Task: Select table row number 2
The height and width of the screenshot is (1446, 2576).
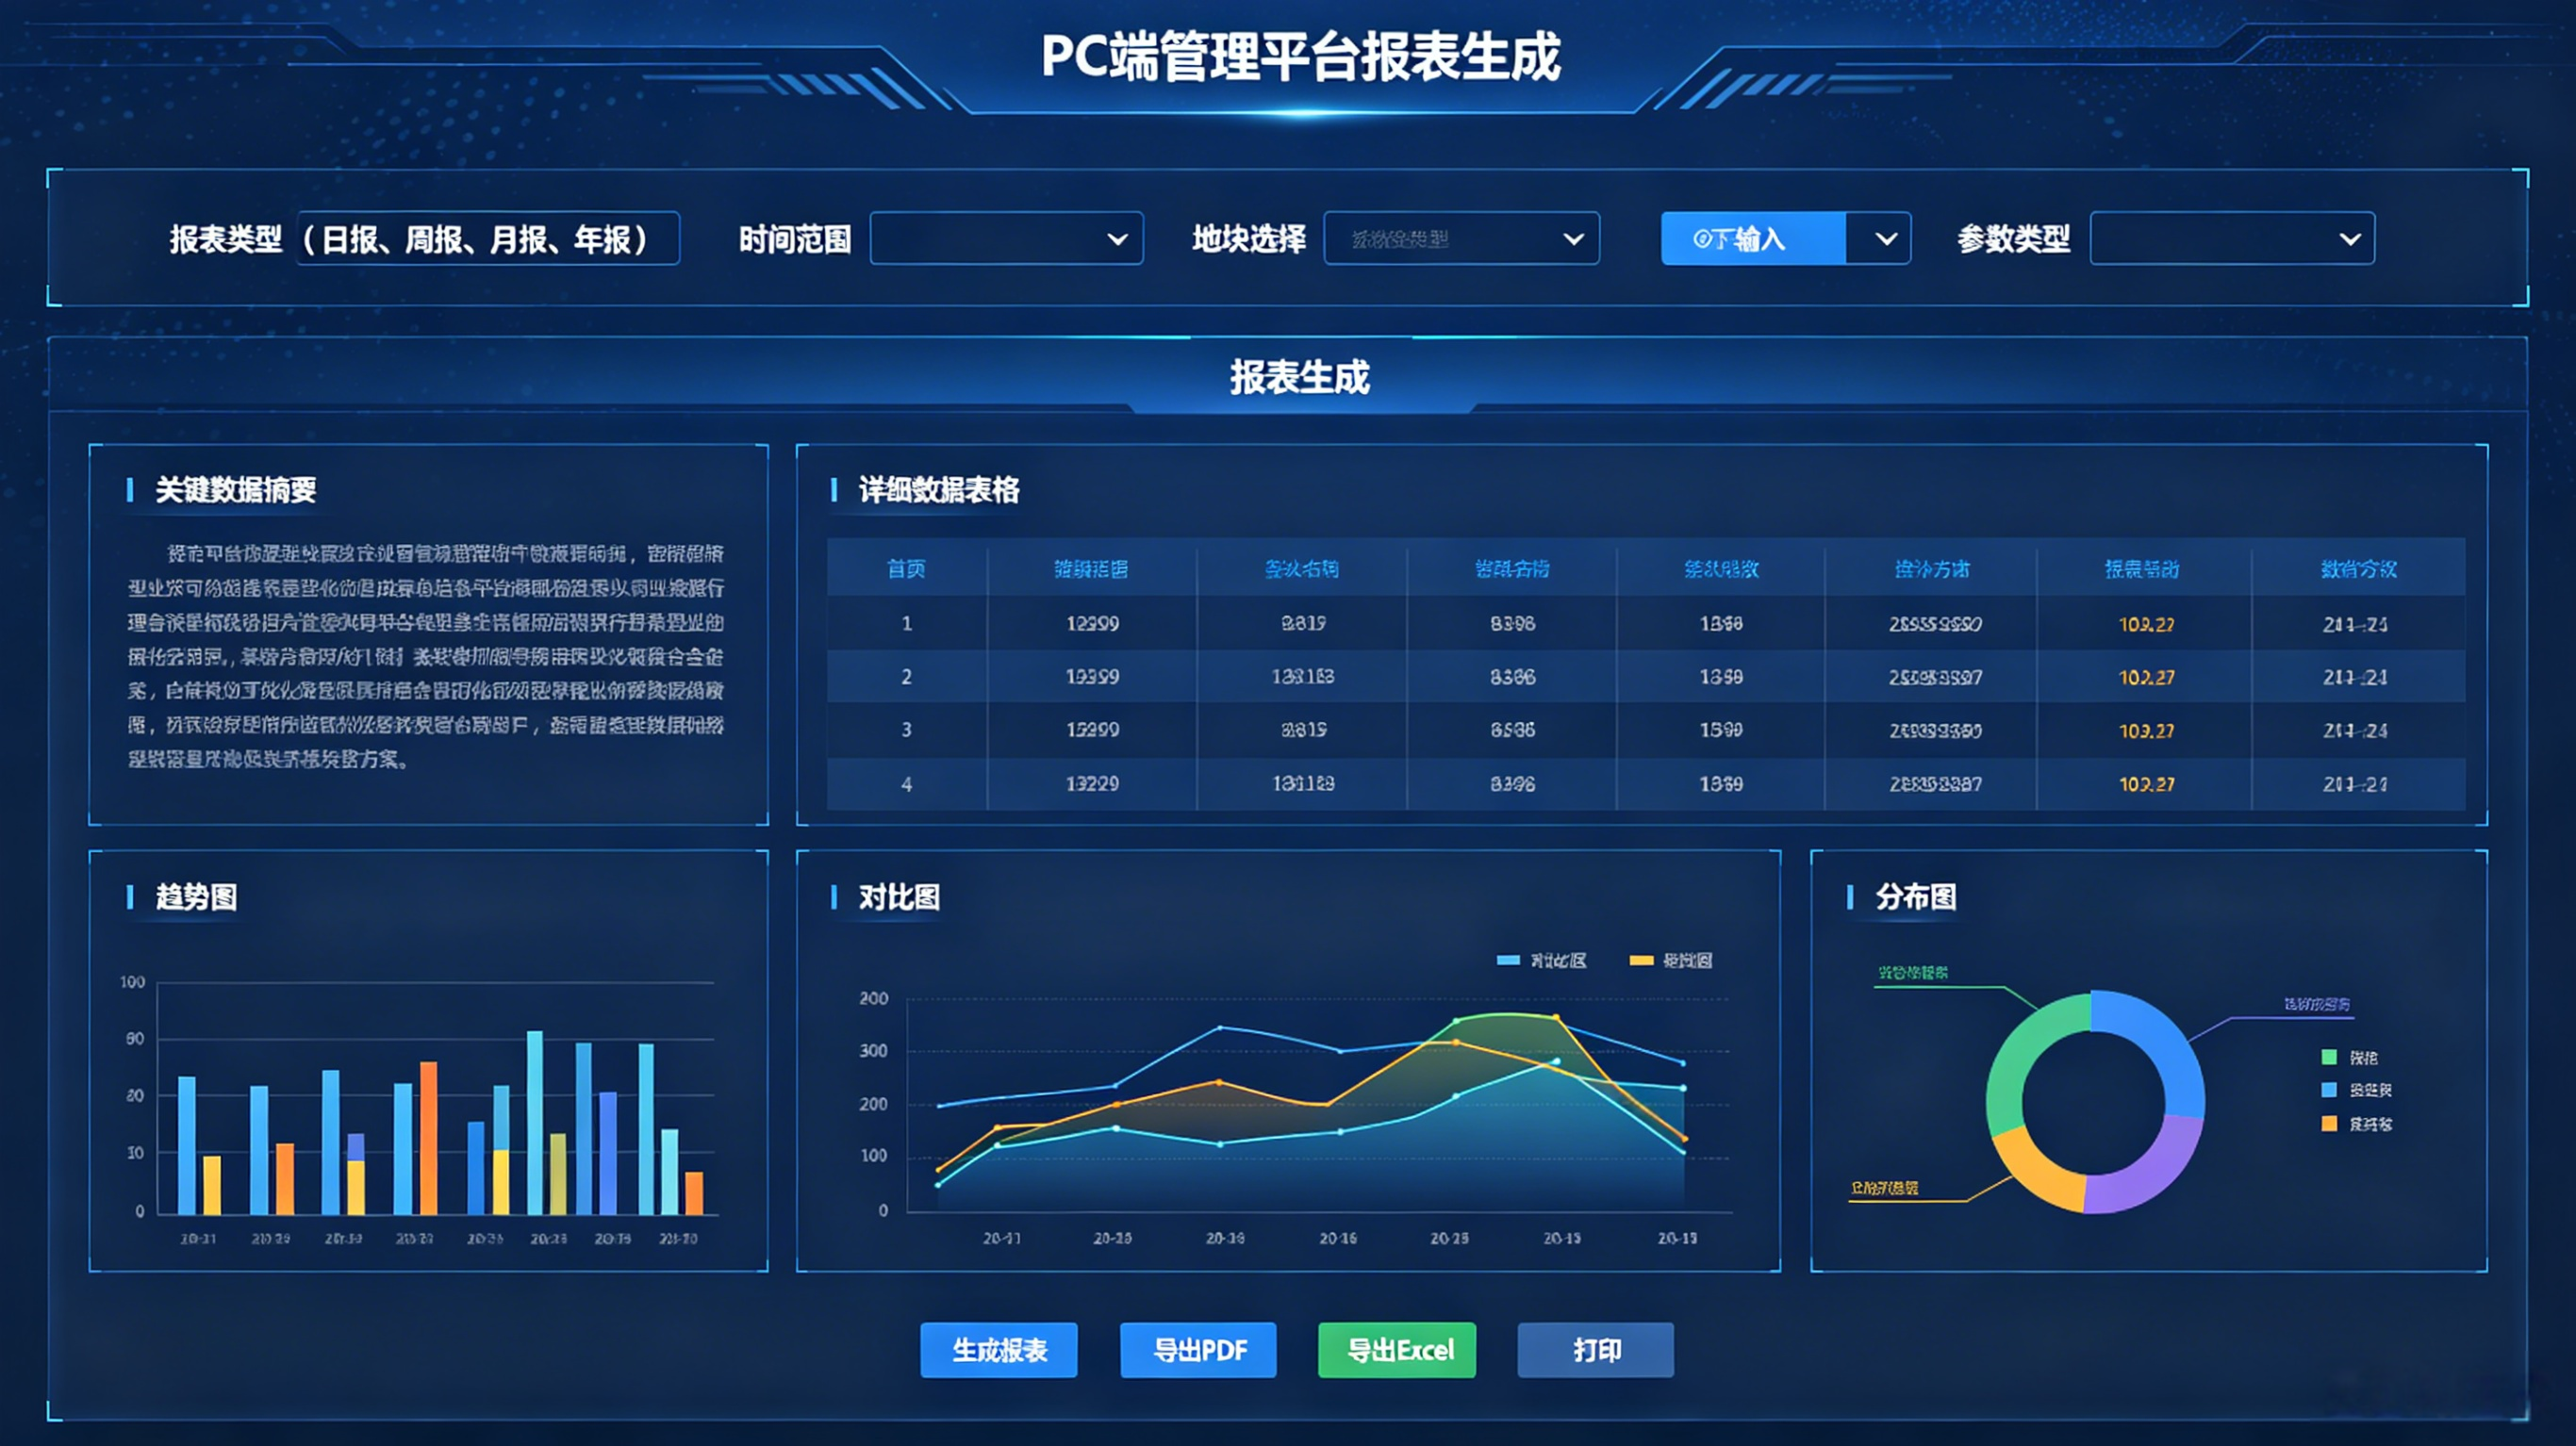Action: 1646,677
